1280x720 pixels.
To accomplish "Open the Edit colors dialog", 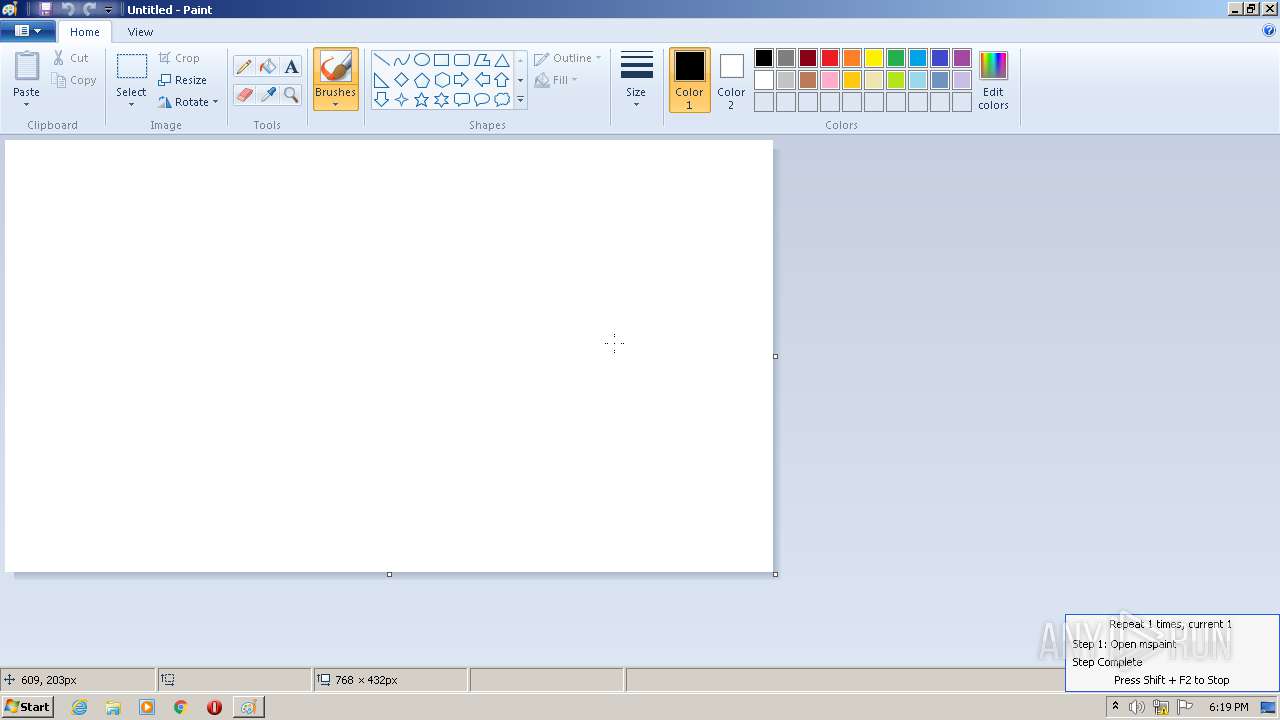I will [993, 80].
